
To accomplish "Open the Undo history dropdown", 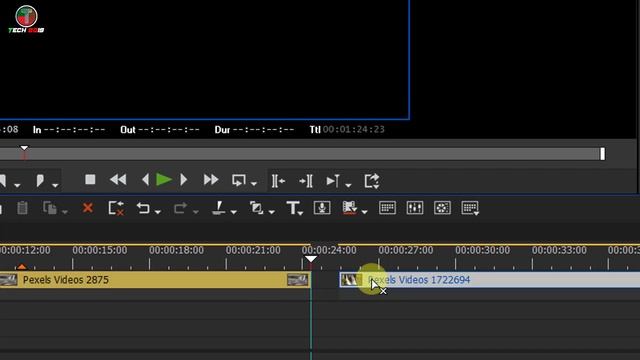I will click(158, 212).
